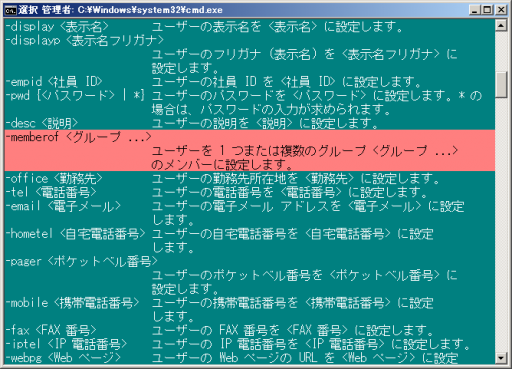This screenshot has height=369, width=512.
Task: Click the '-webpg <Web ページ>' option text
Action: [x=63, y=358]
